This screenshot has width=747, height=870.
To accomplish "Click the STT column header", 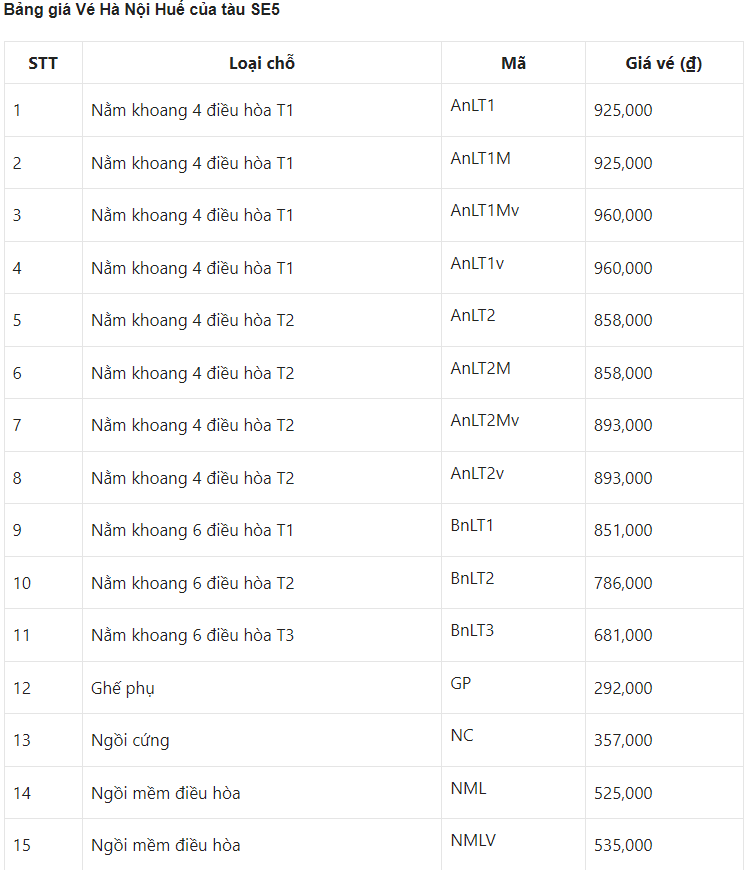I will pyautogui.click(x=43, y=63).
